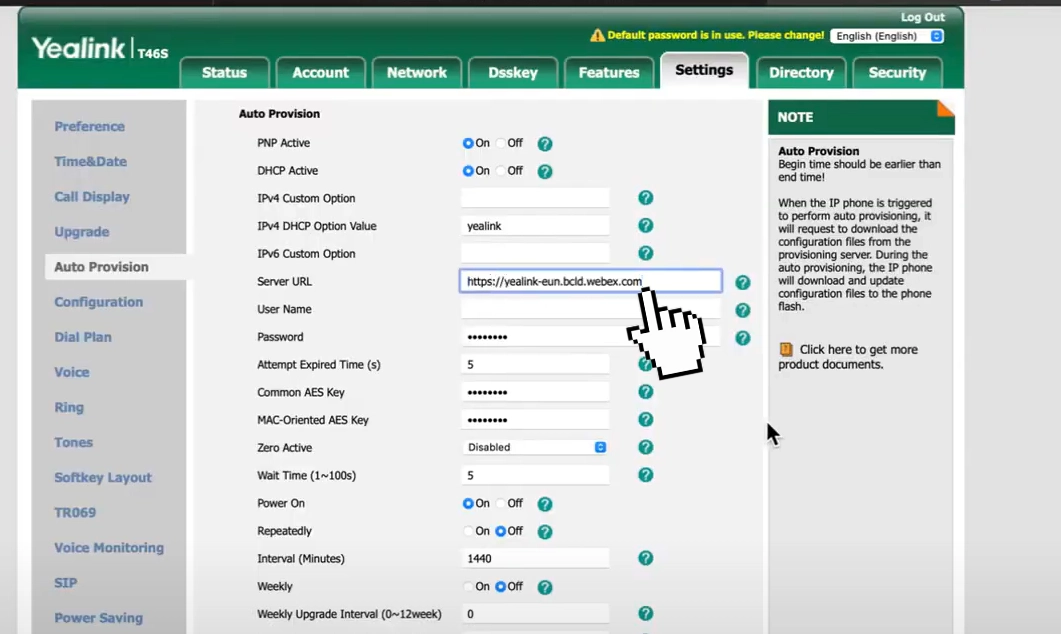1061x634 pixels.
Task: Open help for User Name field
Action: [x=742, y=310]
